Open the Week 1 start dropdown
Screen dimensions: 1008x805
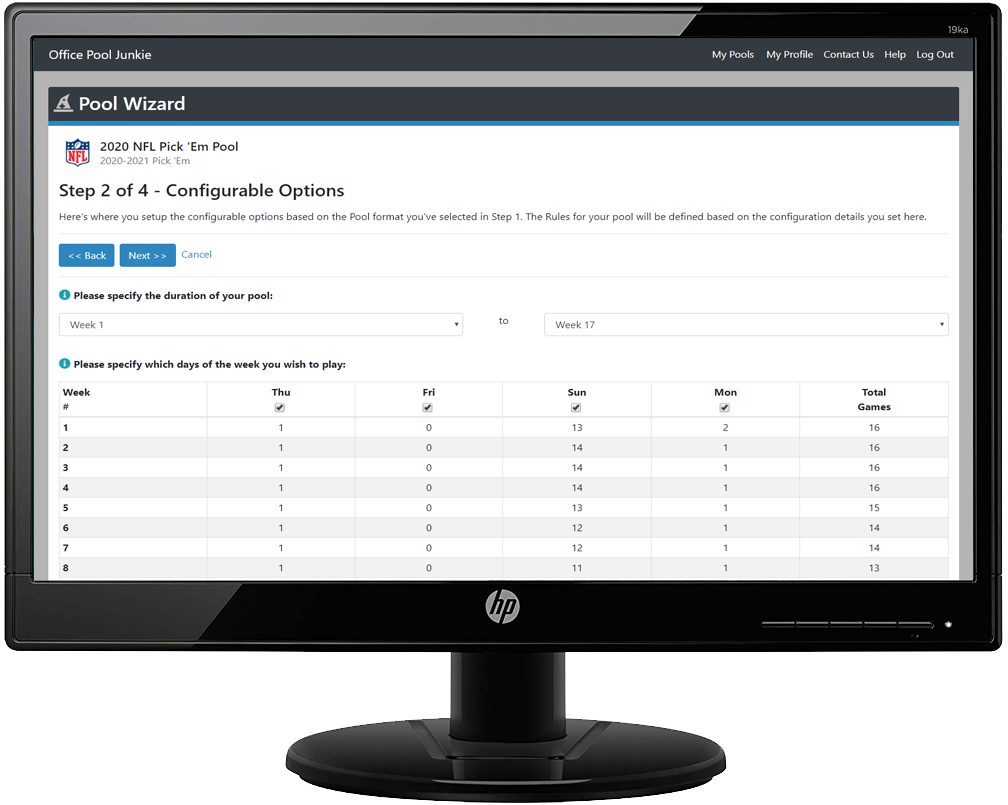coord(260,325)
